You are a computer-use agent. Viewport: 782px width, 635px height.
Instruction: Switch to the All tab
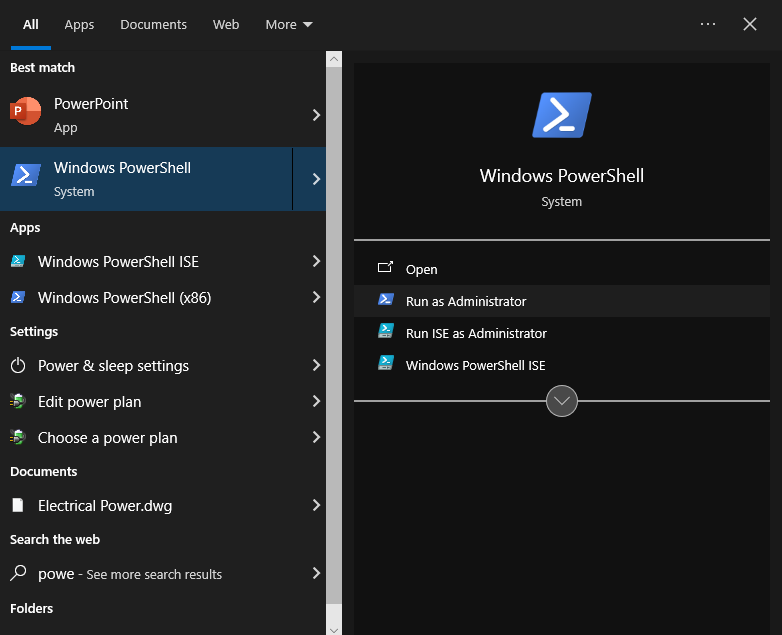tap(30, 24)
